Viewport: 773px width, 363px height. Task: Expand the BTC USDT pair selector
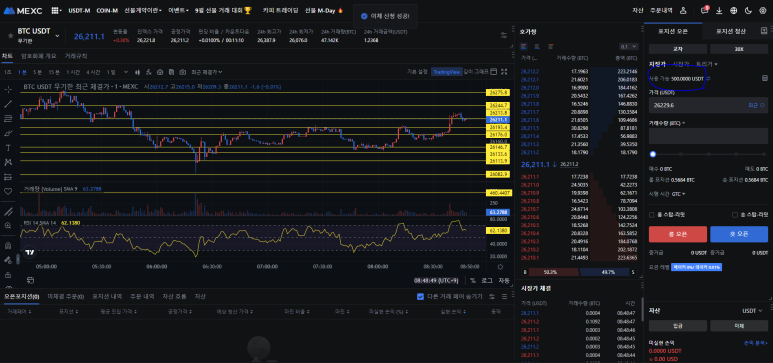58,36
